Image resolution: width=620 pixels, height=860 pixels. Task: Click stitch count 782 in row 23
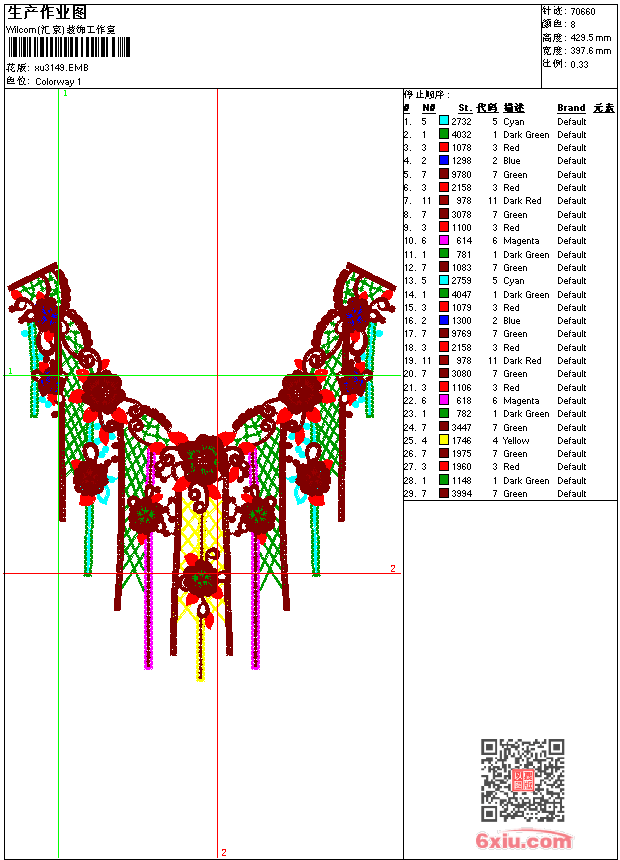coord(464,414)
